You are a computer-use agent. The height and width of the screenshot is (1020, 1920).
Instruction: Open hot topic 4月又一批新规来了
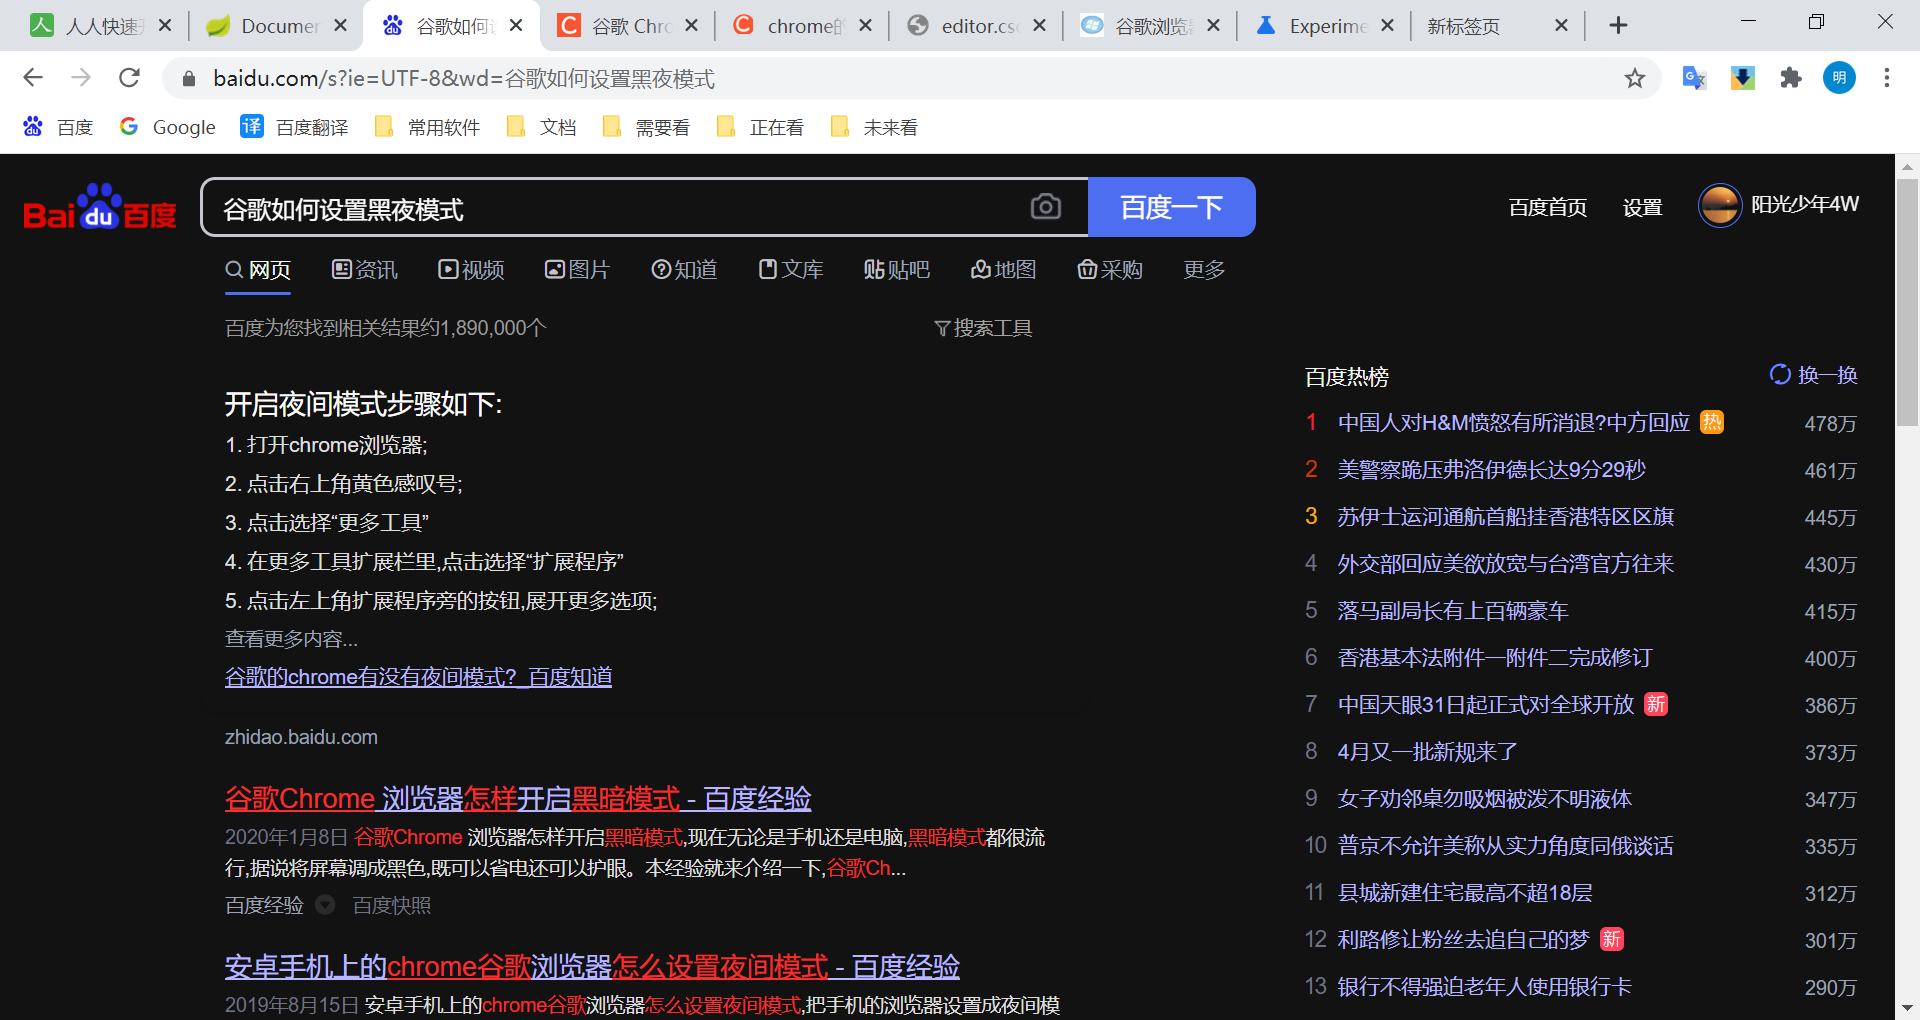(1427, 752)
